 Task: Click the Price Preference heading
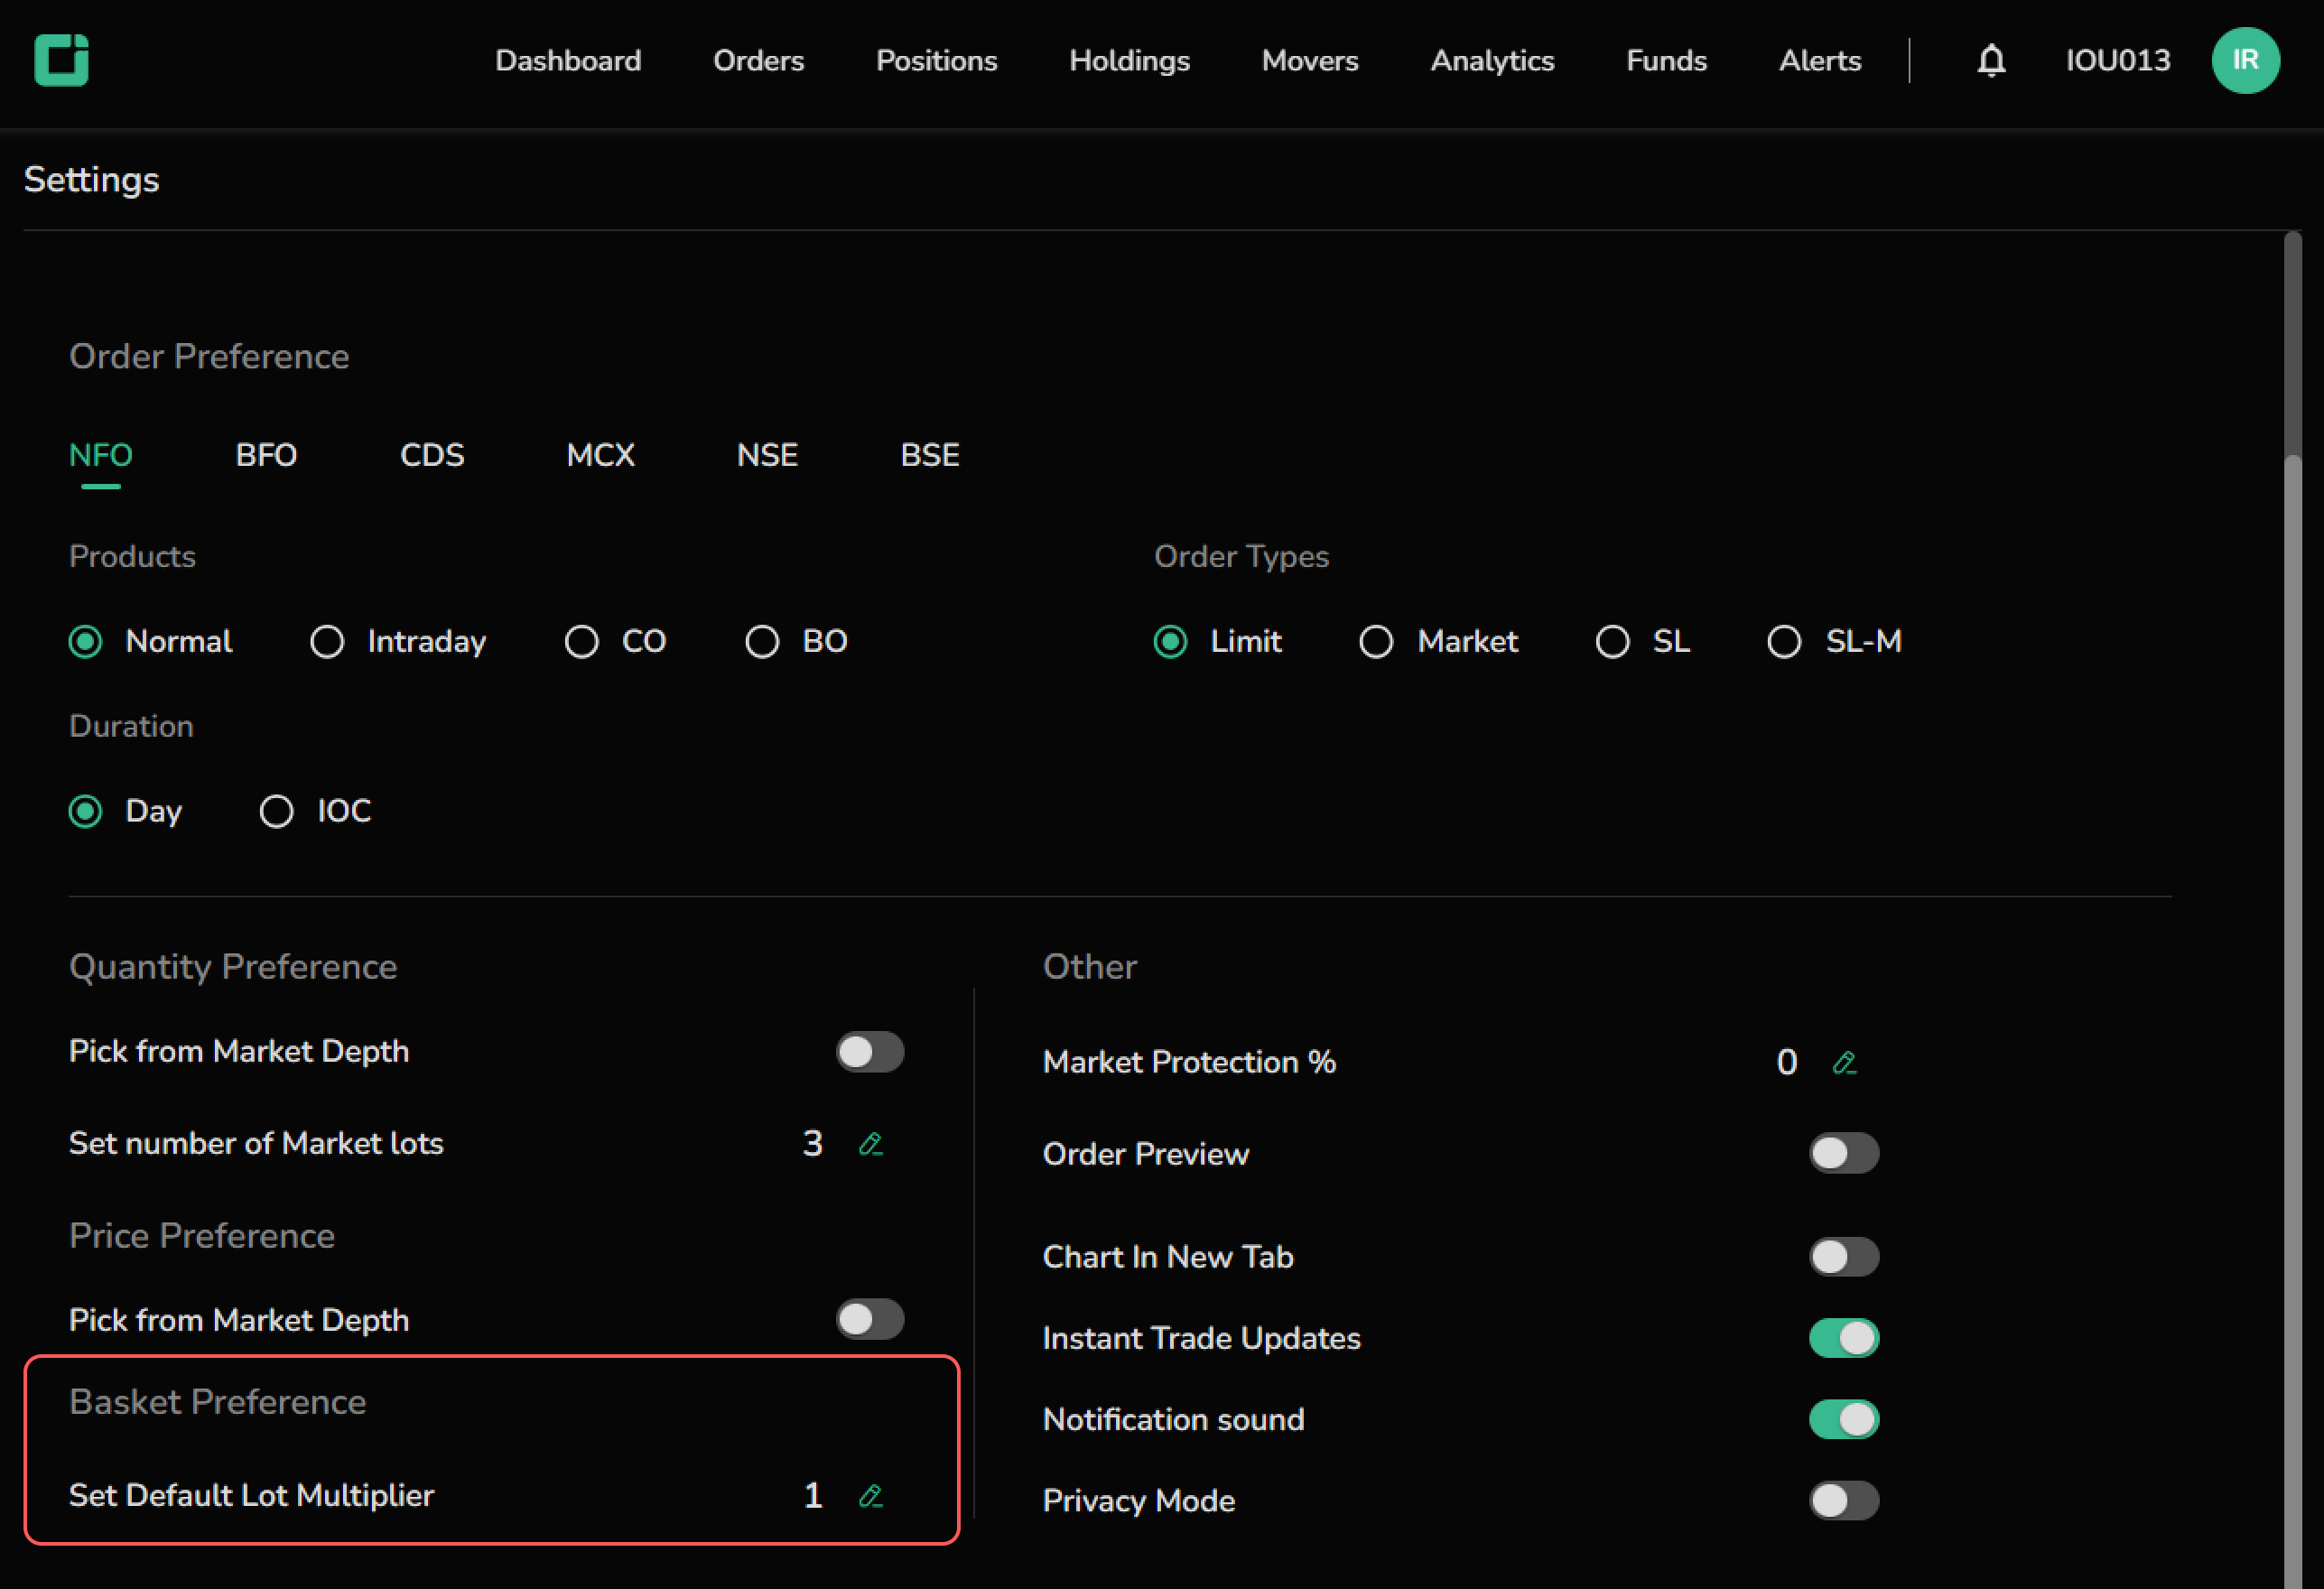[x=201, y=1236]
